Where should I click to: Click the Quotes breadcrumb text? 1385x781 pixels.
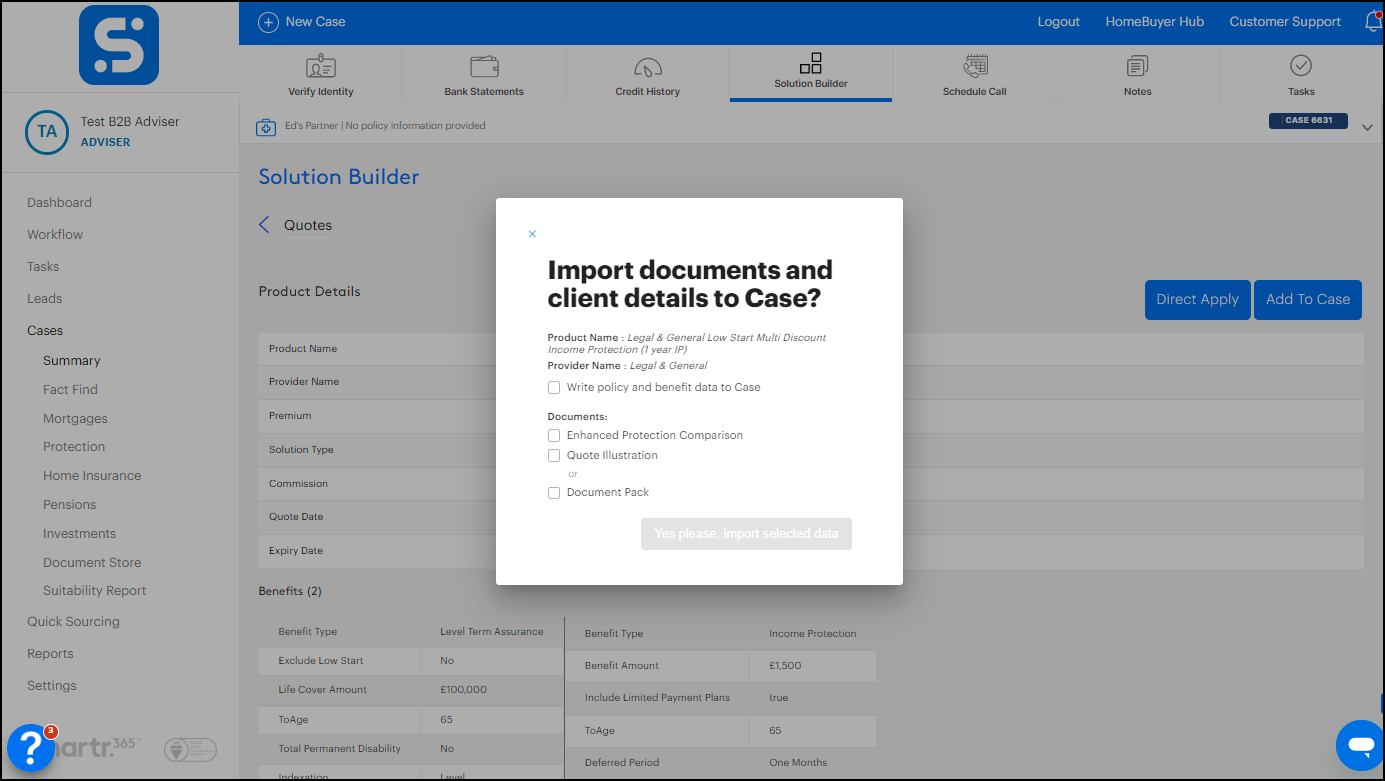308,226
